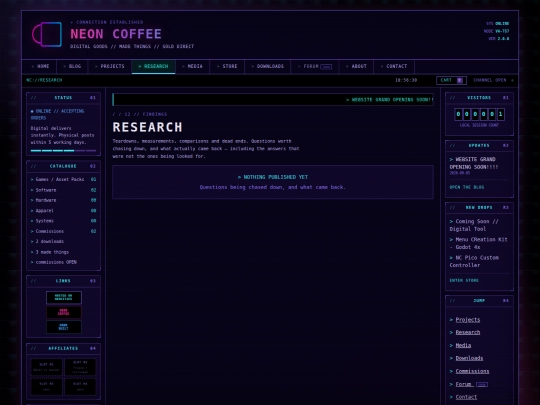This screenshot has height=405, width=540.
Task: Click the Nothing Published Yet notice
Action: 273,182
